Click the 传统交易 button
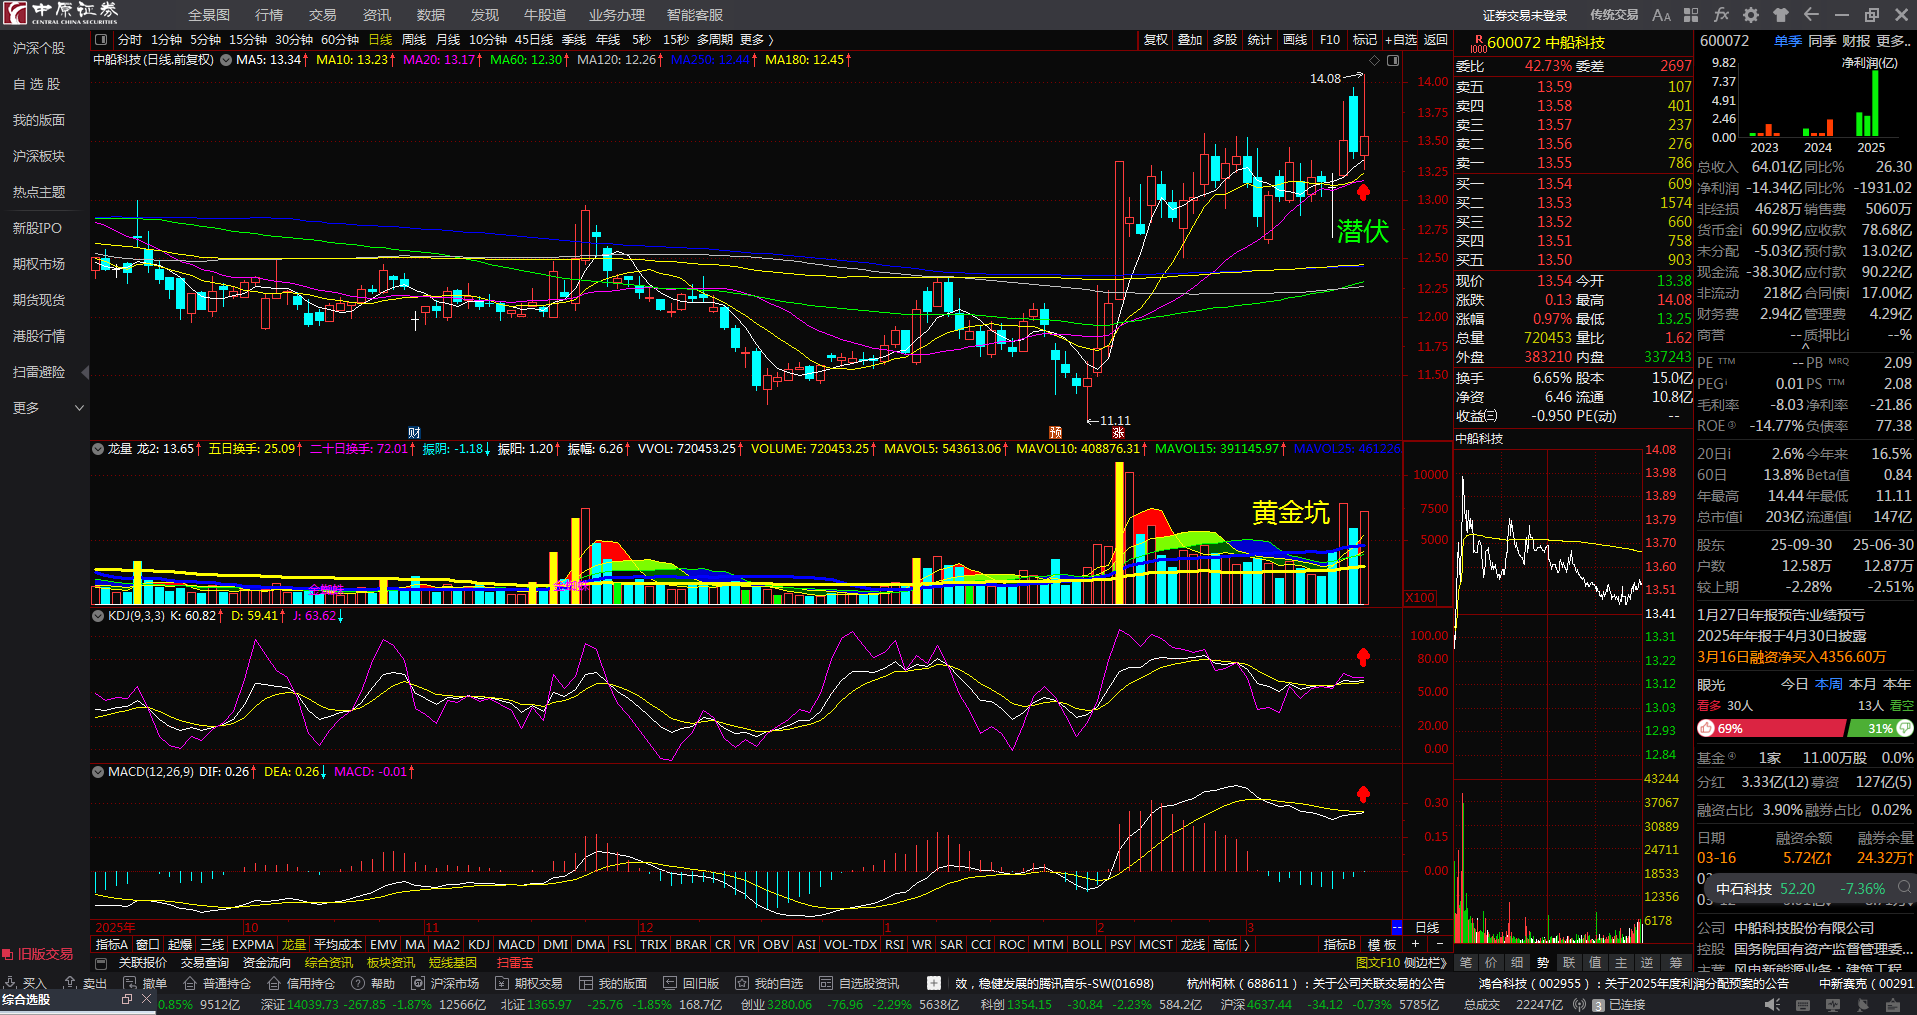 1615,15
